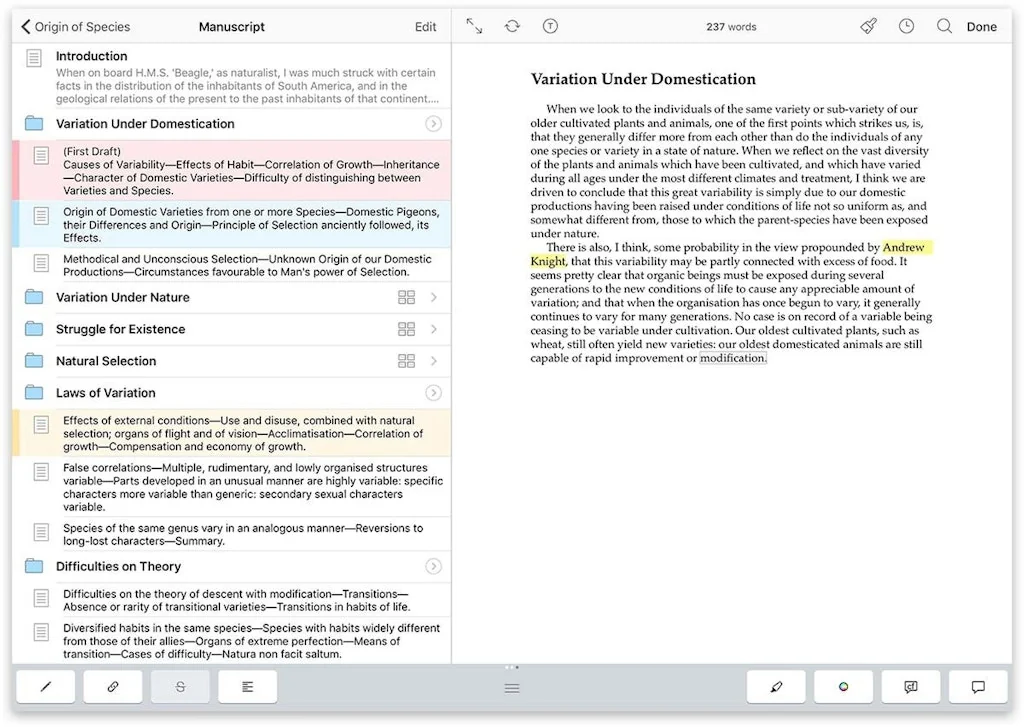Open the appearance paintbrush settings
The image size is (1024, 727).
pos(868,26)
